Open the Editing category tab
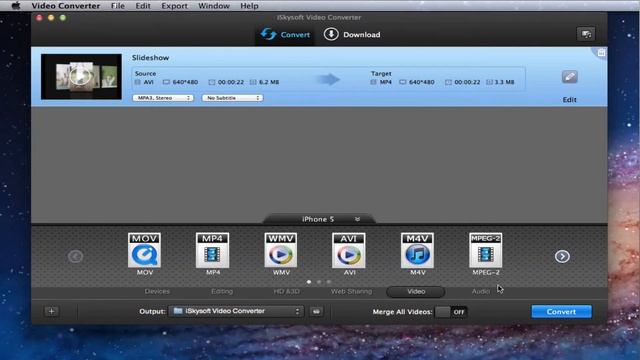 (x=222, y=291)
